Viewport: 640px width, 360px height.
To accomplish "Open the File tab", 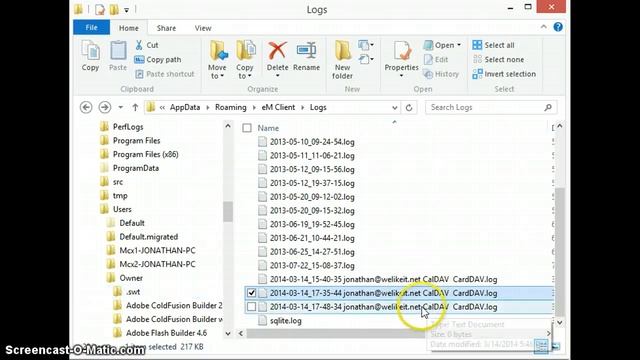I will click(91, 27).
